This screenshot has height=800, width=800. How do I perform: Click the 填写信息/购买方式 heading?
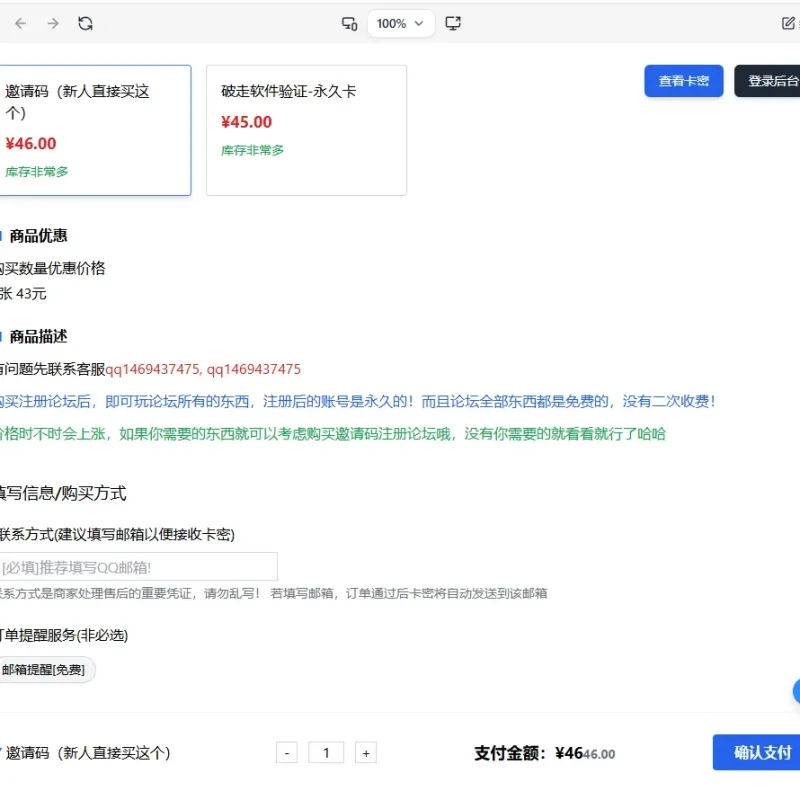tap(63, 493)
